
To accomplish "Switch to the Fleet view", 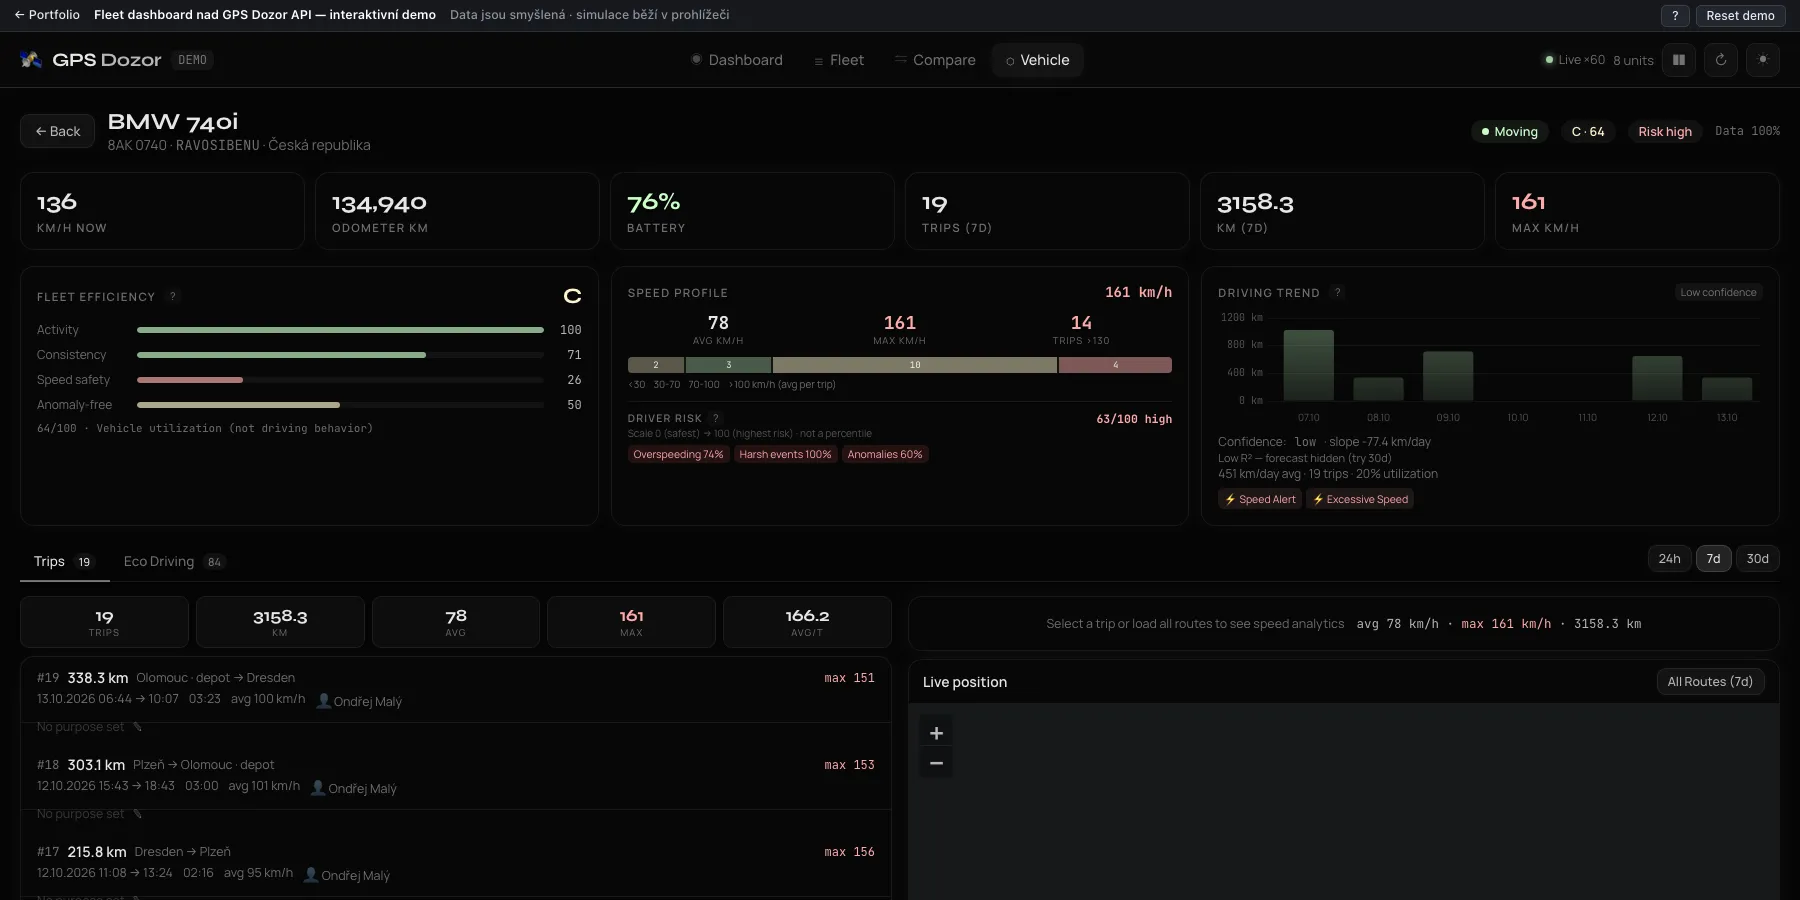I will pyautogui.click(x=839, y=60).
